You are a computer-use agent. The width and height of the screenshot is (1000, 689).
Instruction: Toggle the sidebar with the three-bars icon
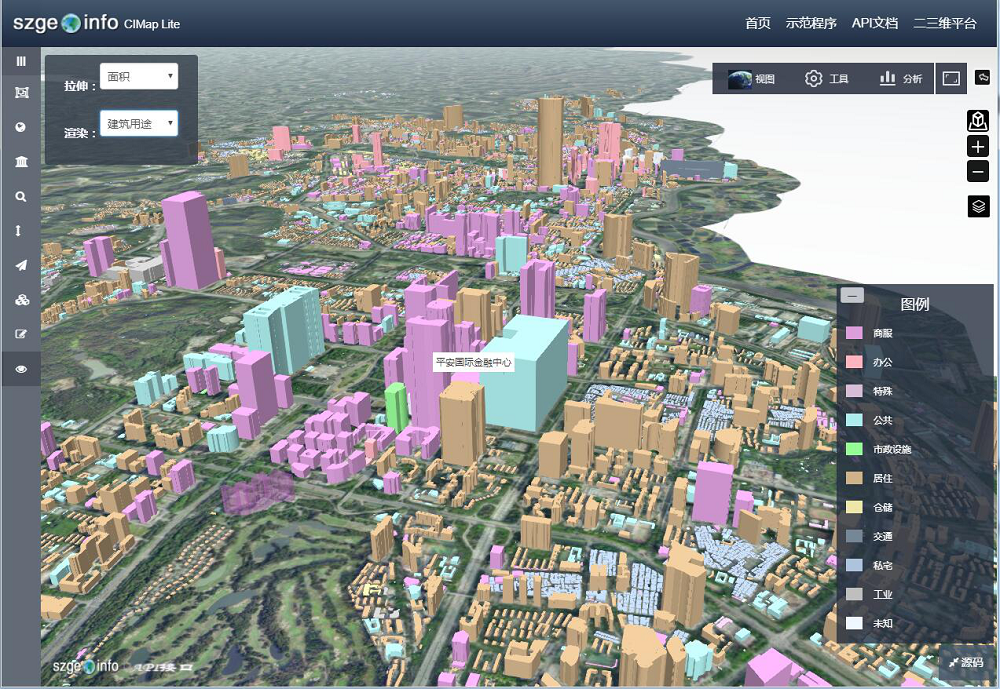point(21,61)
